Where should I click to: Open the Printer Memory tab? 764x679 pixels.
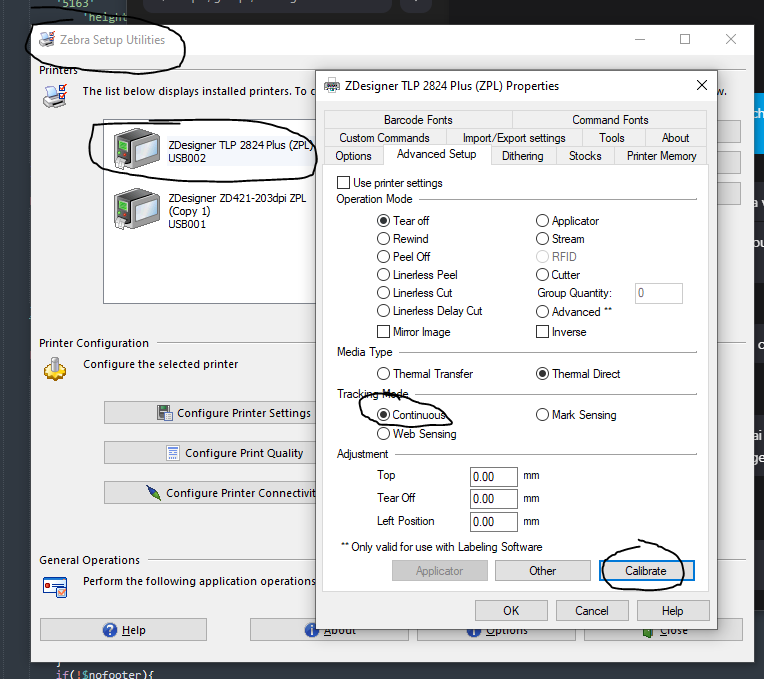[661, 156]
